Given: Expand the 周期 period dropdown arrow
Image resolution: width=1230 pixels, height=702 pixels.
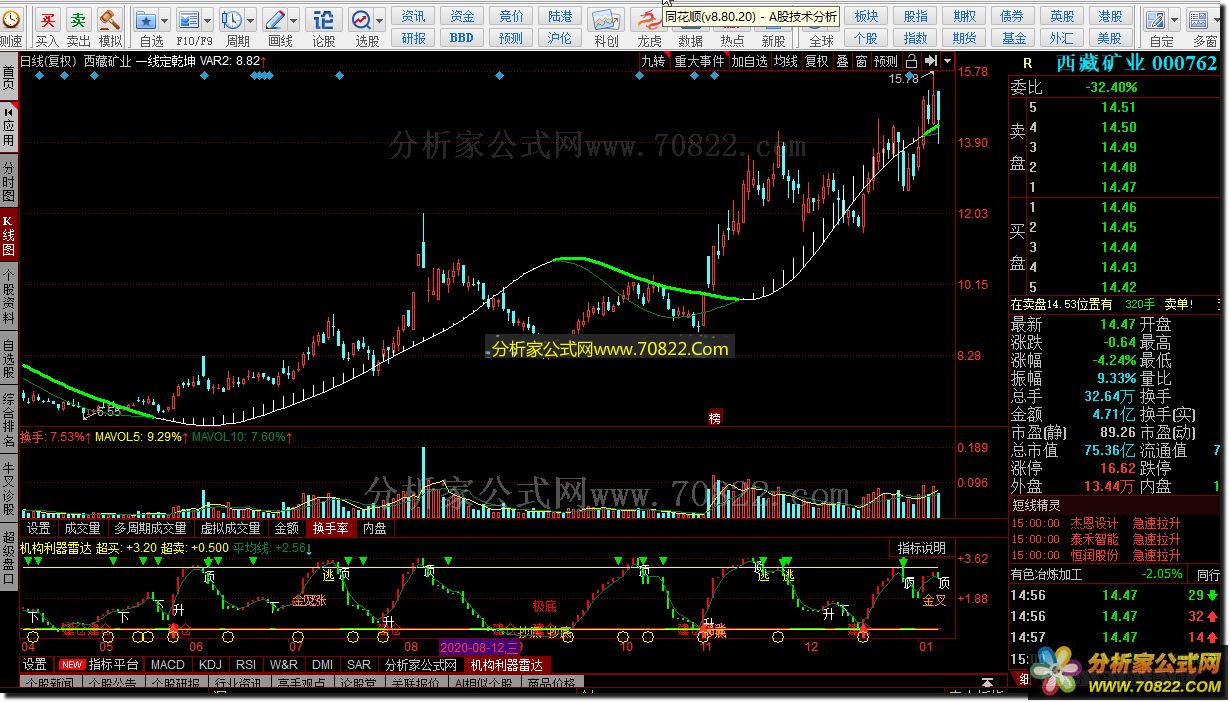Looking at the screenshot, I should point(251,20).
